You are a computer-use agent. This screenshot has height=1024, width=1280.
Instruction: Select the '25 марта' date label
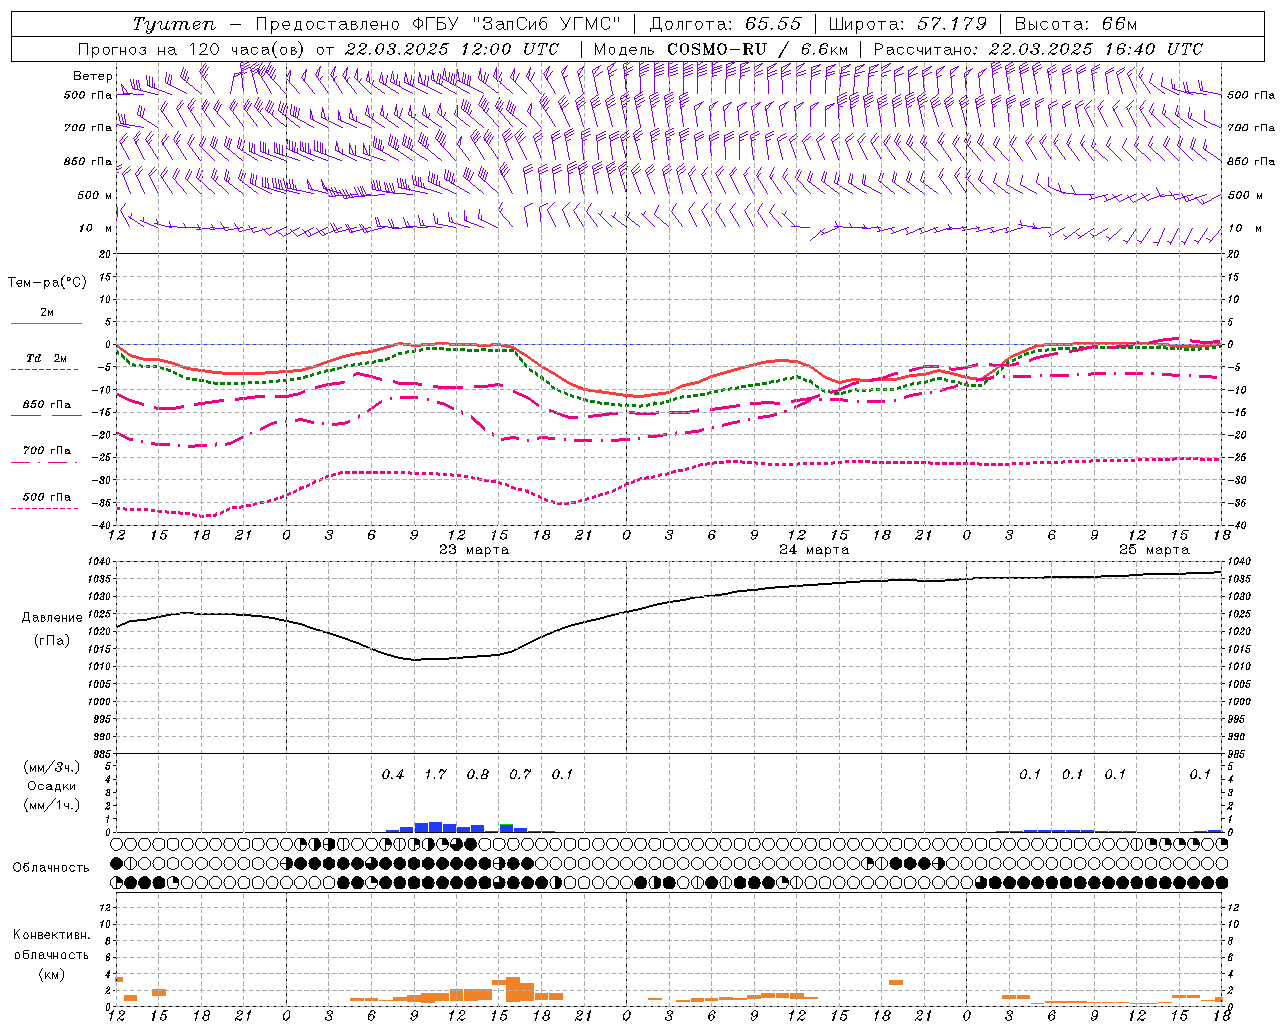click(x=1154, y=550)
